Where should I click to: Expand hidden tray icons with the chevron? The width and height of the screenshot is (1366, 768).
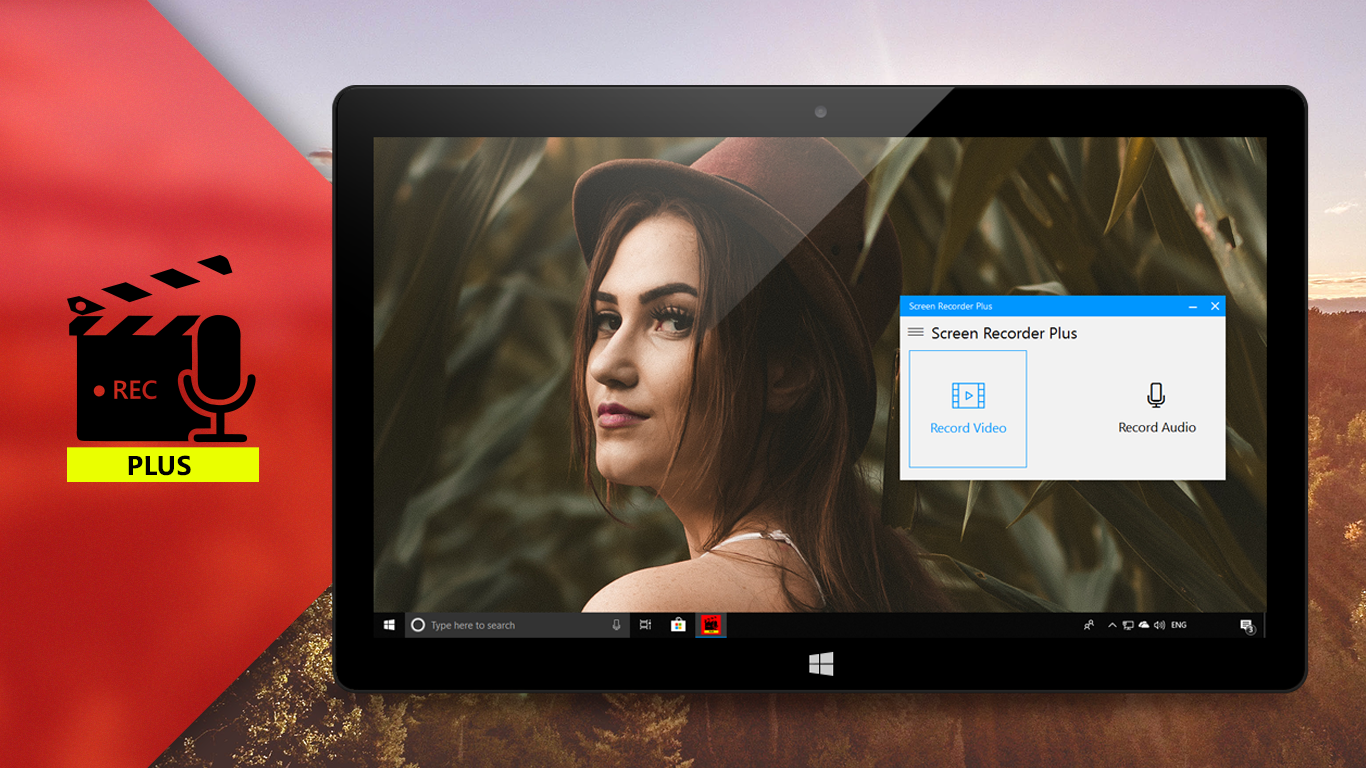[x=1112, y=625]
